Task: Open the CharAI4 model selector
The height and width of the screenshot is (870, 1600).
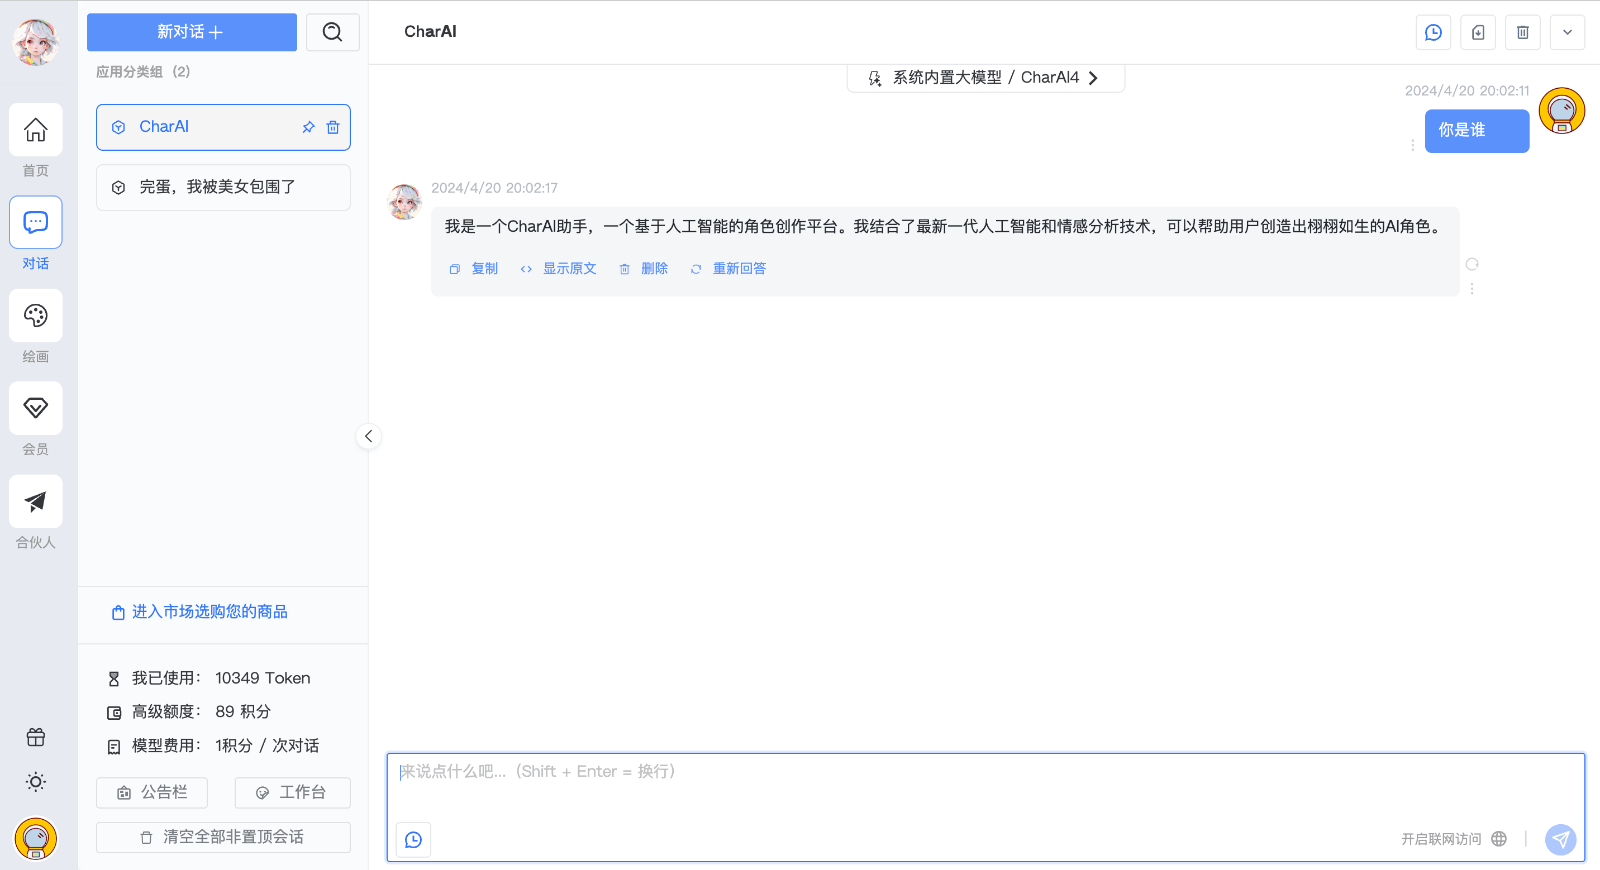Action: [x=985, y=78]
